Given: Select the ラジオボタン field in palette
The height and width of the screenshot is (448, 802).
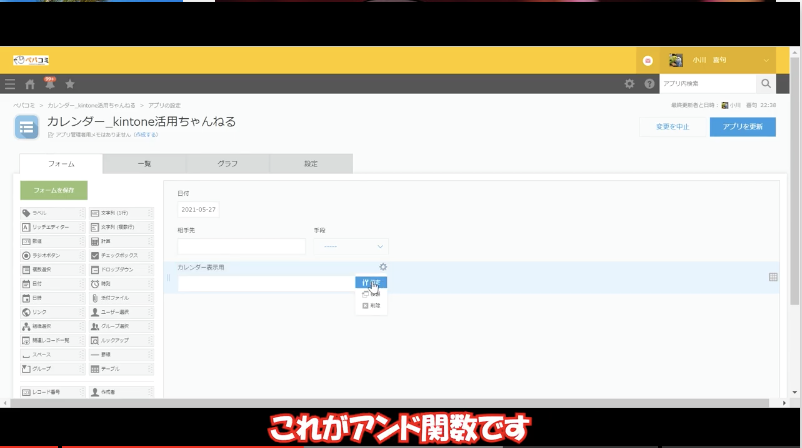Looking at the screenshot, I should pyautogui.click(x=53, y=255).
